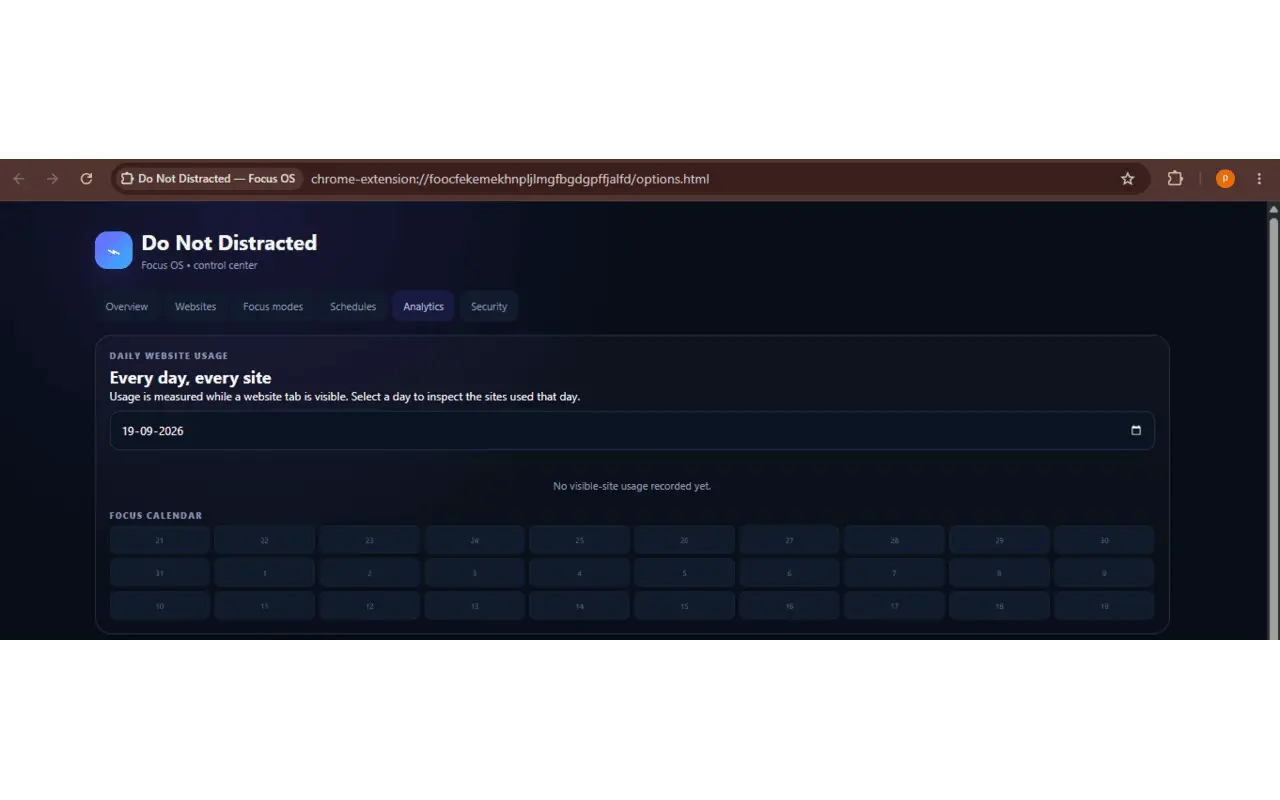Click the extension chip in the address bar
Viewport: 1280px width, 800px height.
(208, 179)
